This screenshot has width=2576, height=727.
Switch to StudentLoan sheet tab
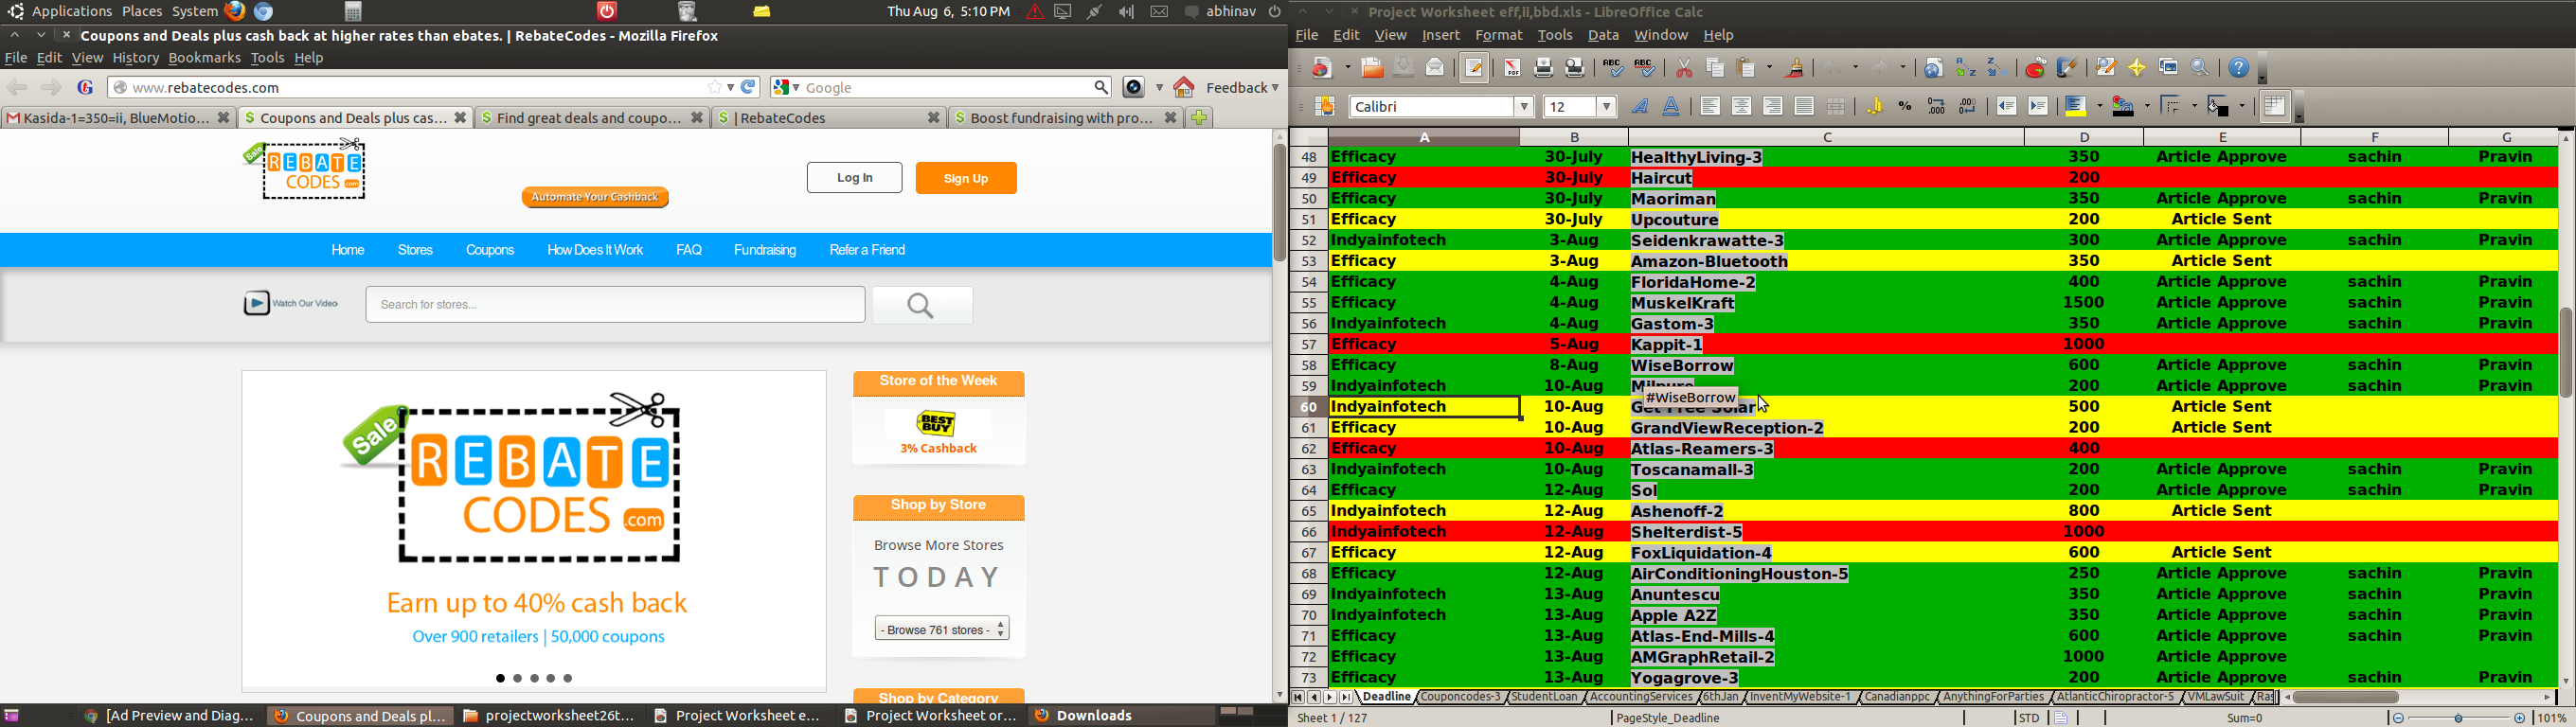(x=1544, y=698)
